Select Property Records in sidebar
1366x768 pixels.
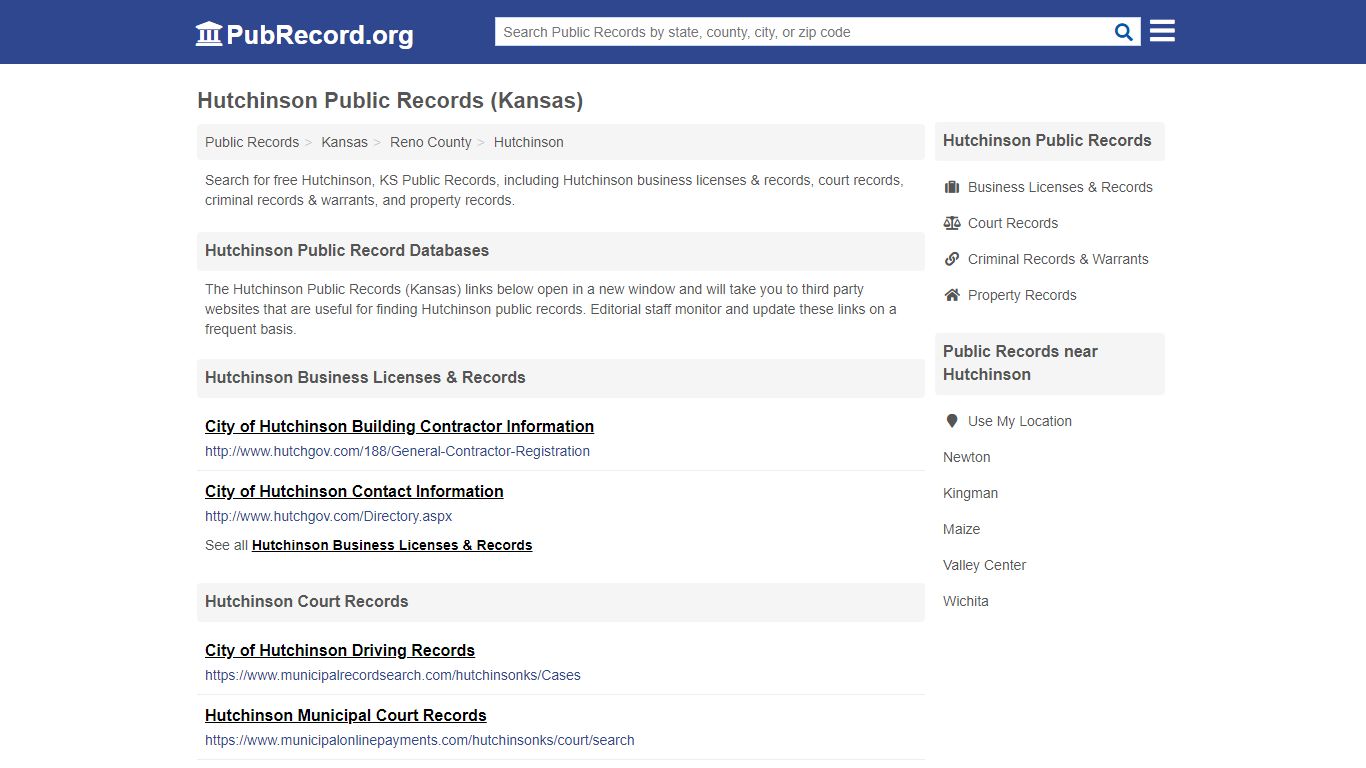pyautogui.click(x=1022, y=295)
